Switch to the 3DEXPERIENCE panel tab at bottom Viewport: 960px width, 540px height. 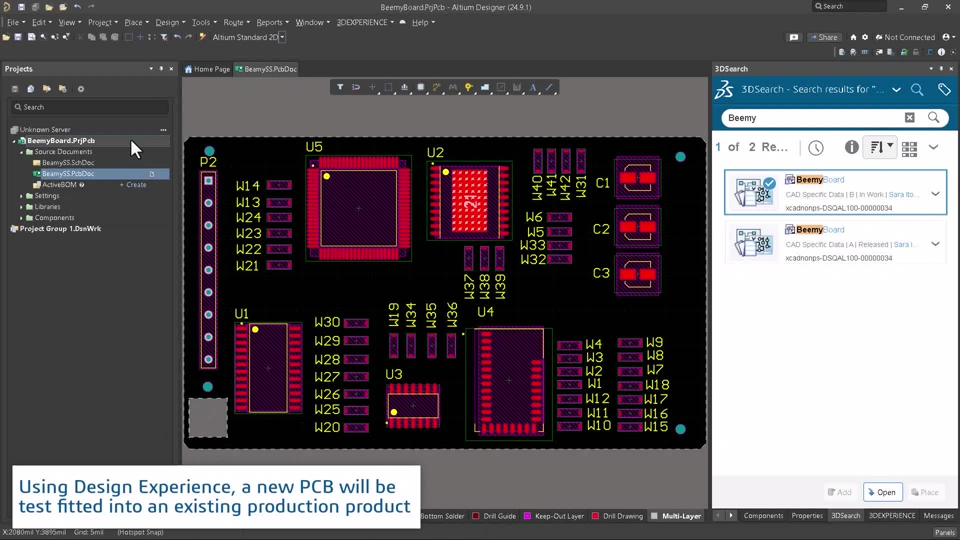coord(891,516)
